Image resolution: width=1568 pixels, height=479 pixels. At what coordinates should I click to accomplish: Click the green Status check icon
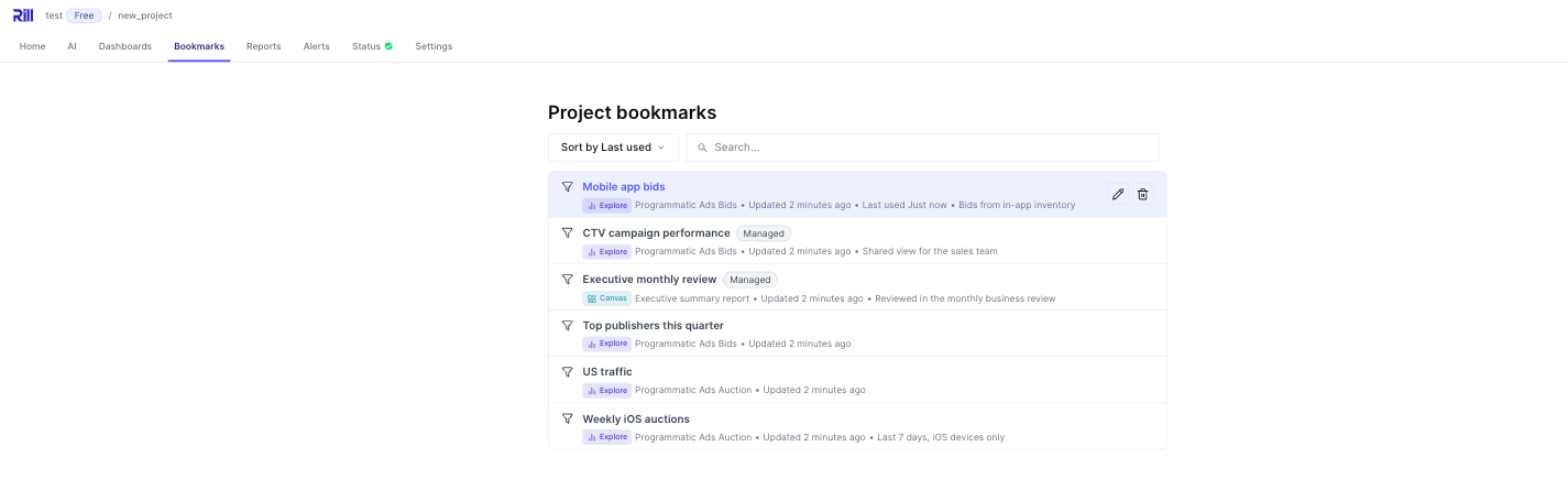click(x=388, y=46)
